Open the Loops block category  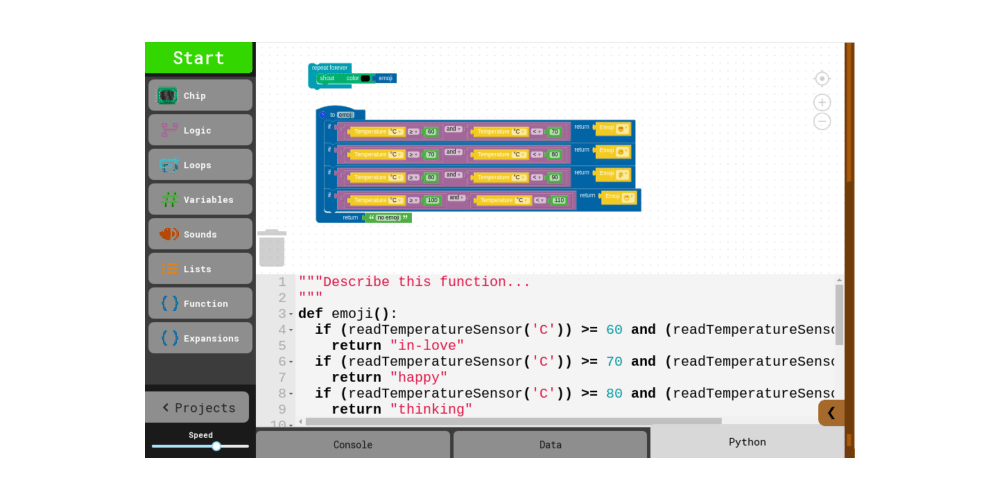coord(200,165)
